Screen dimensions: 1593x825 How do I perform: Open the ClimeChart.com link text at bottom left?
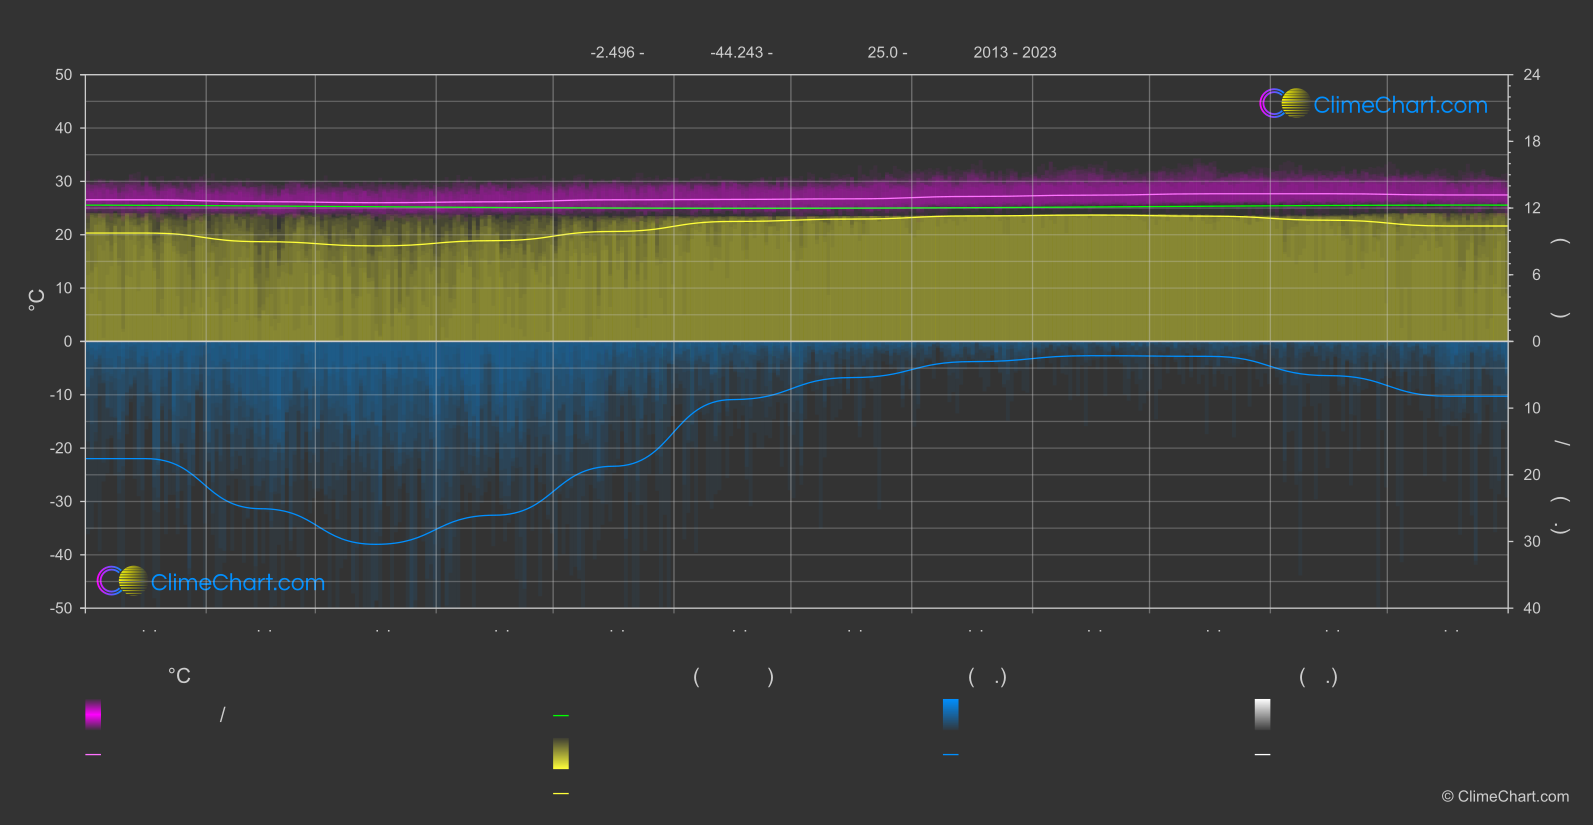pyautogui.click(x=238, y=583)
